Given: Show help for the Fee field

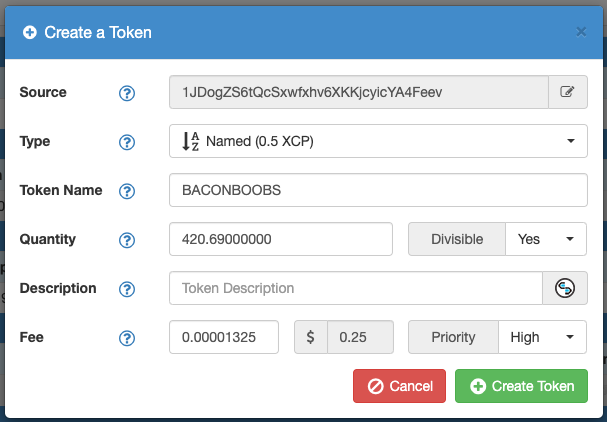Looking at the screenshot, I should click(x=127, y=338).
